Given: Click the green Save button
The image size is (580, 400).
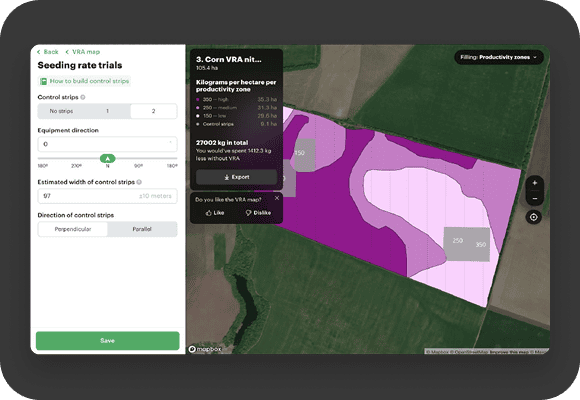Looking at the screenshot, I should 108,341.
